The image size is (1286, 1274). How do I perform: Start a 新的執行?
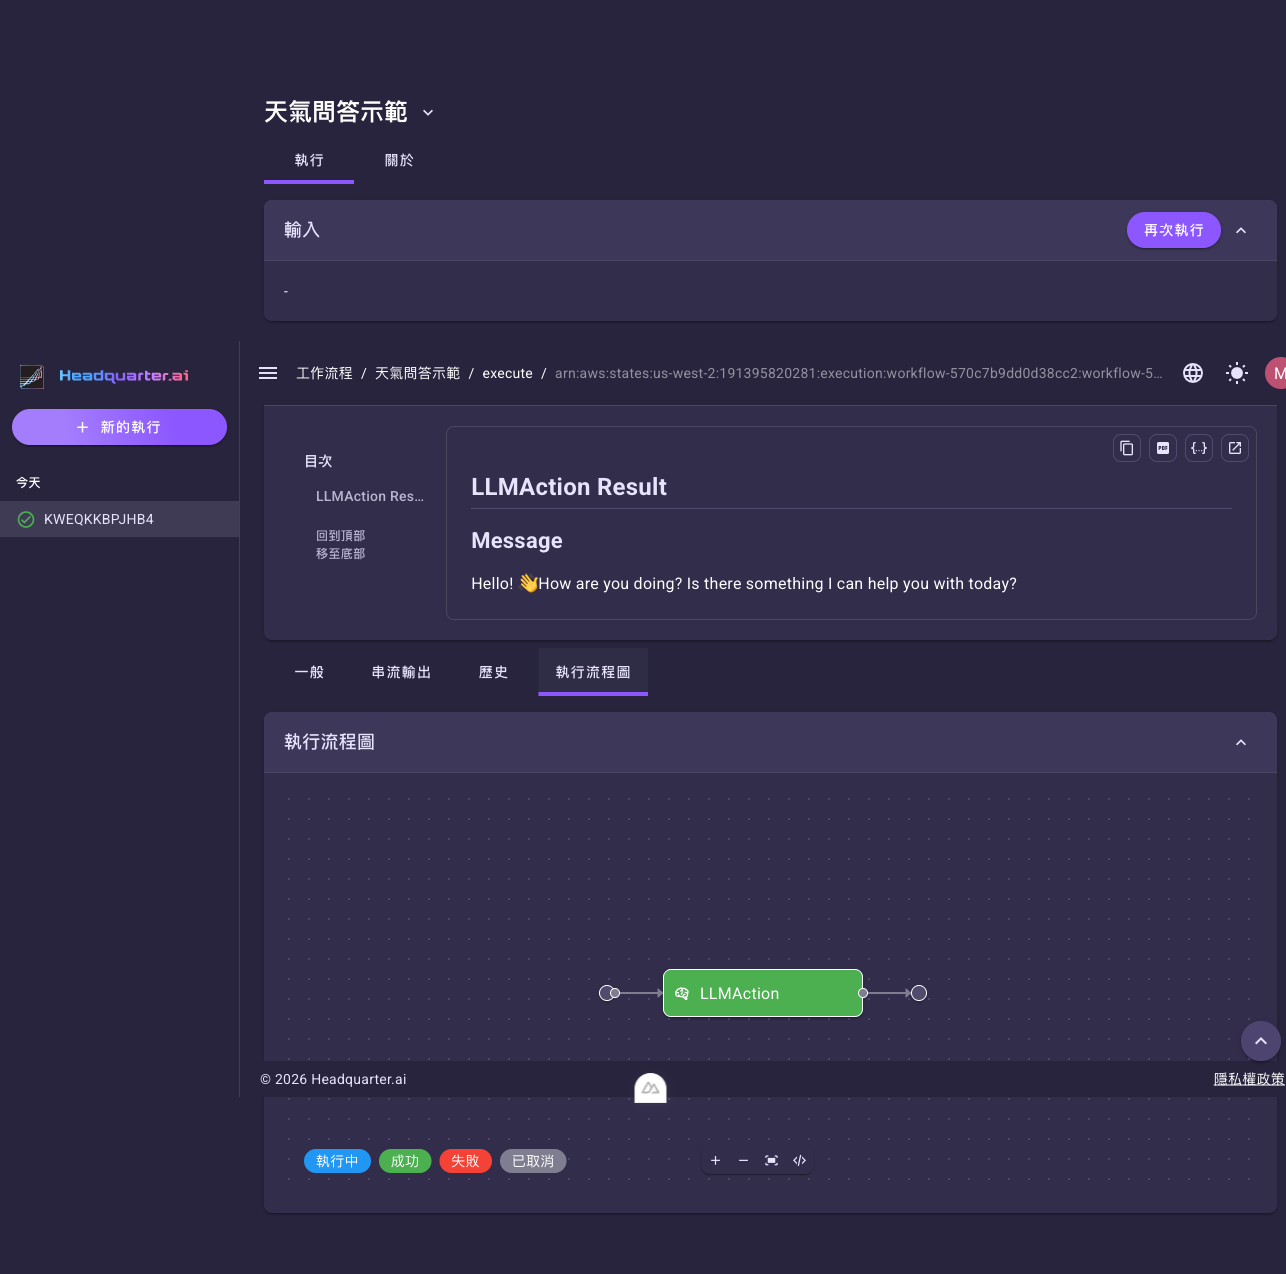click(119, 427)
